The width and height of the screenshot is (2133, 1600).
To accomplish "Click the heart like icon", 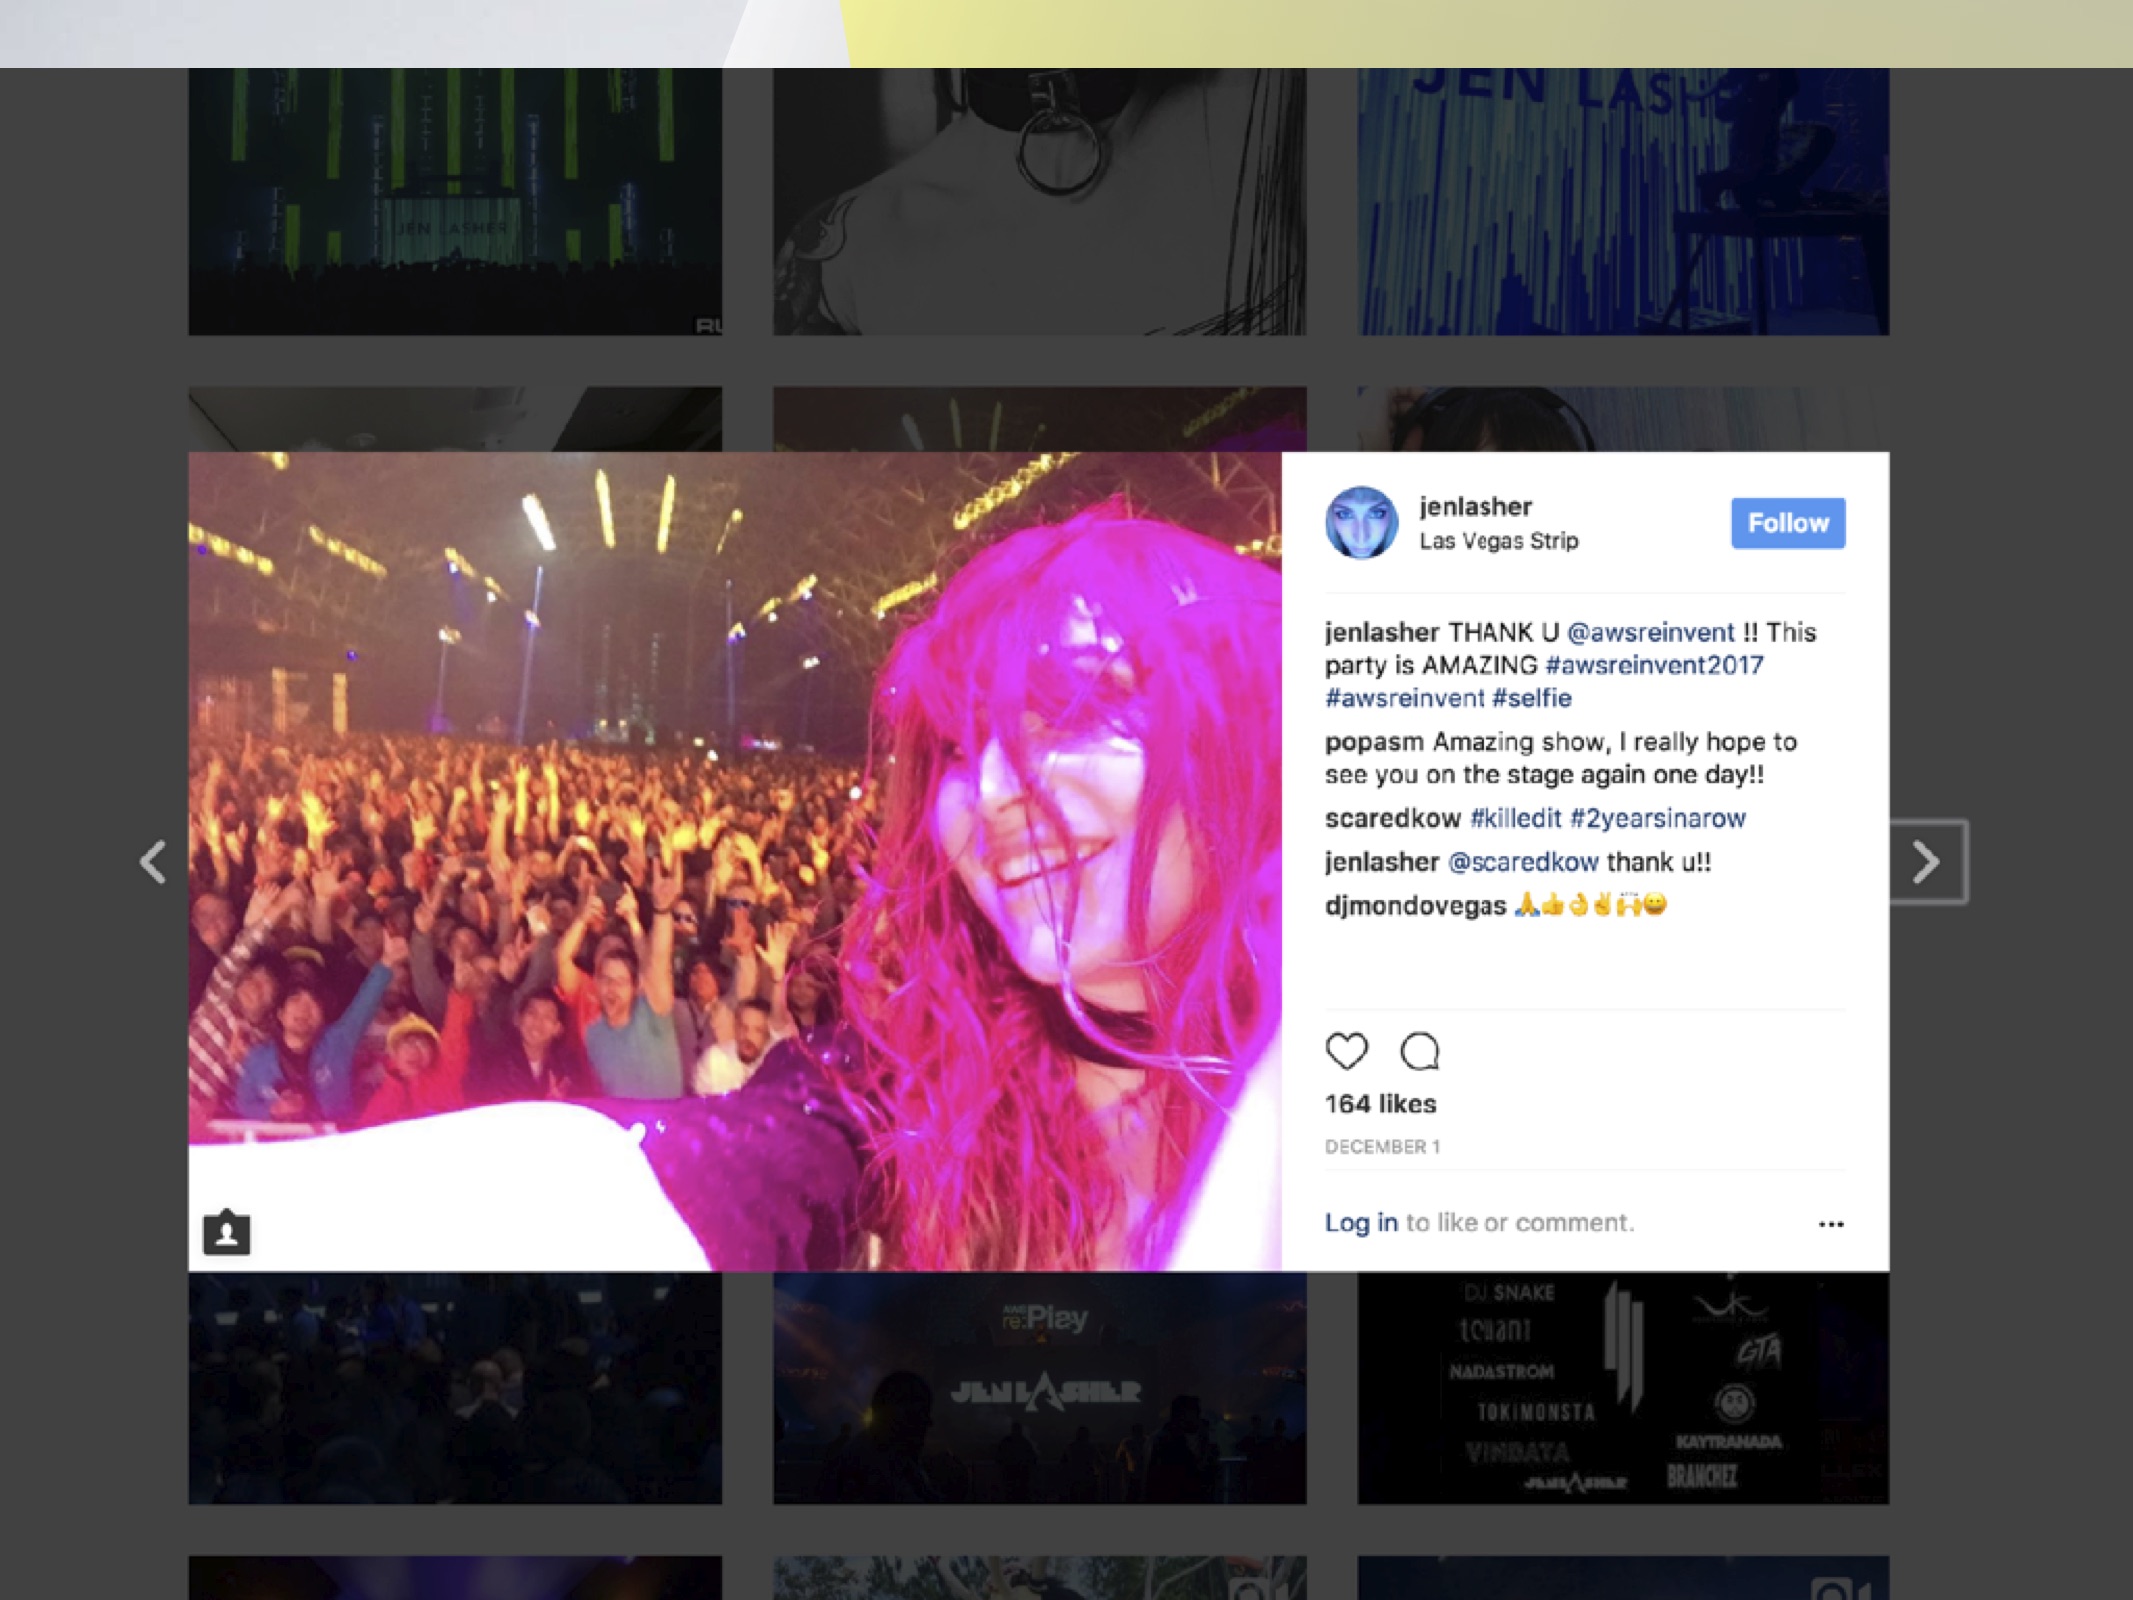I will point(1346,1051).
